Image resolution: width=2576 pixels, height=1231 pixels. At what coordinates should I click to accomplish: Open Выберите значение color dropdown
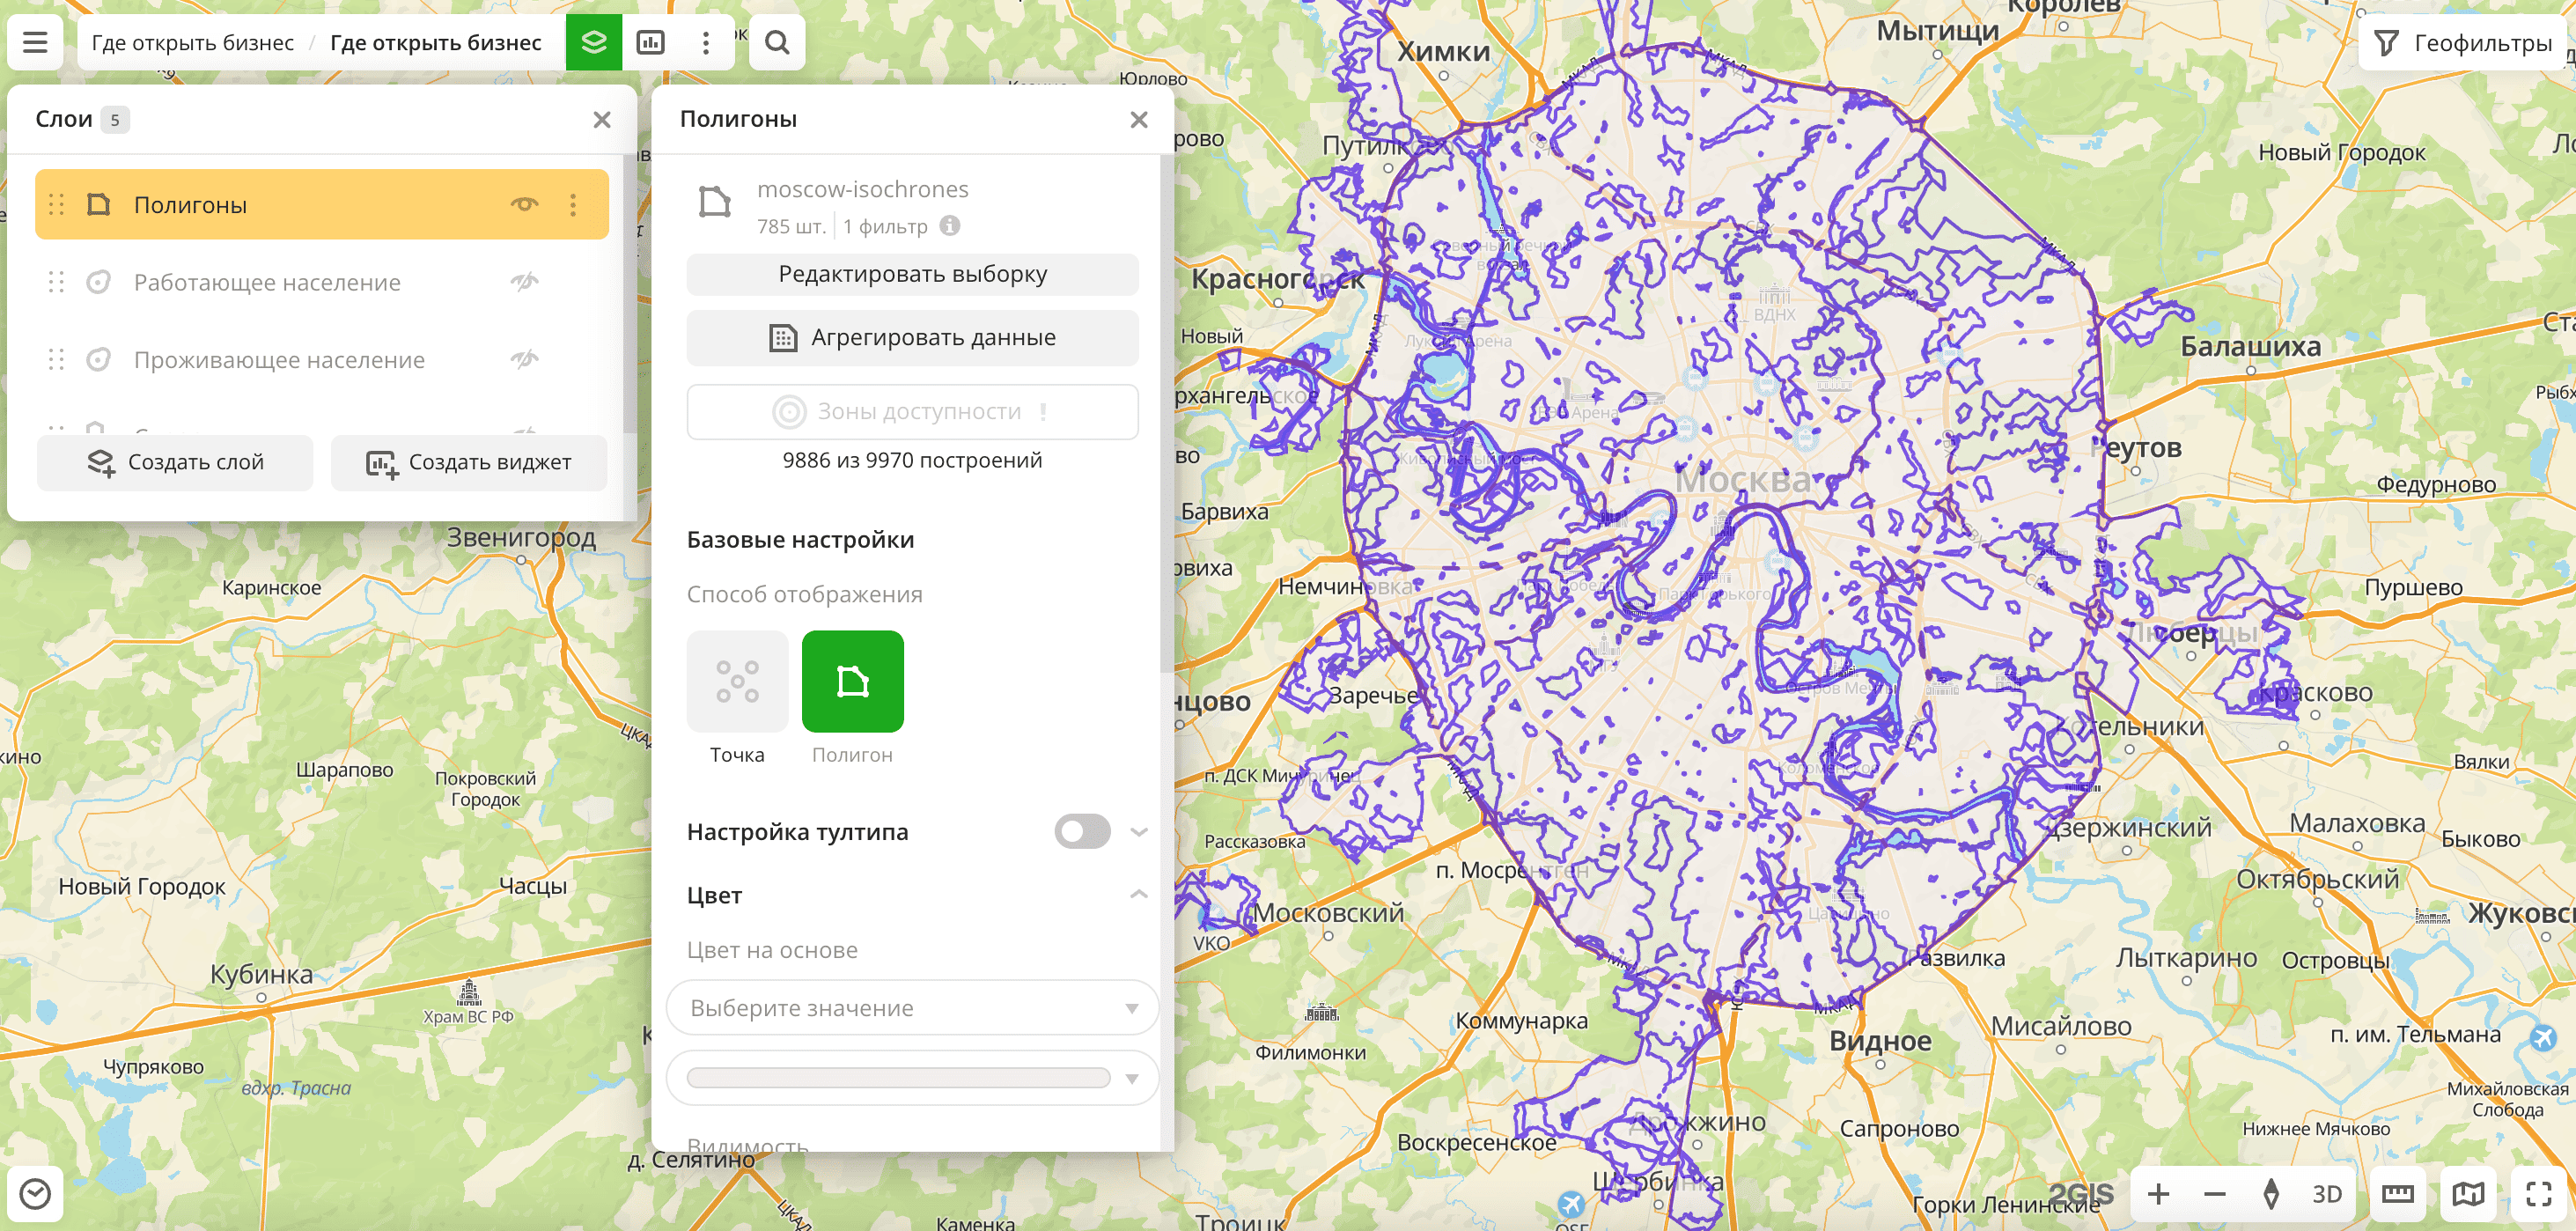(911, 1007)
